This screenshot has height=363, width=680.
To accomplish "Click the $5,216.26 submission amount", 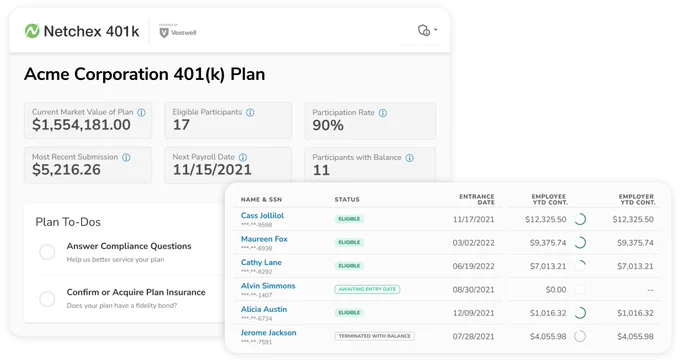I will (66, 170).
